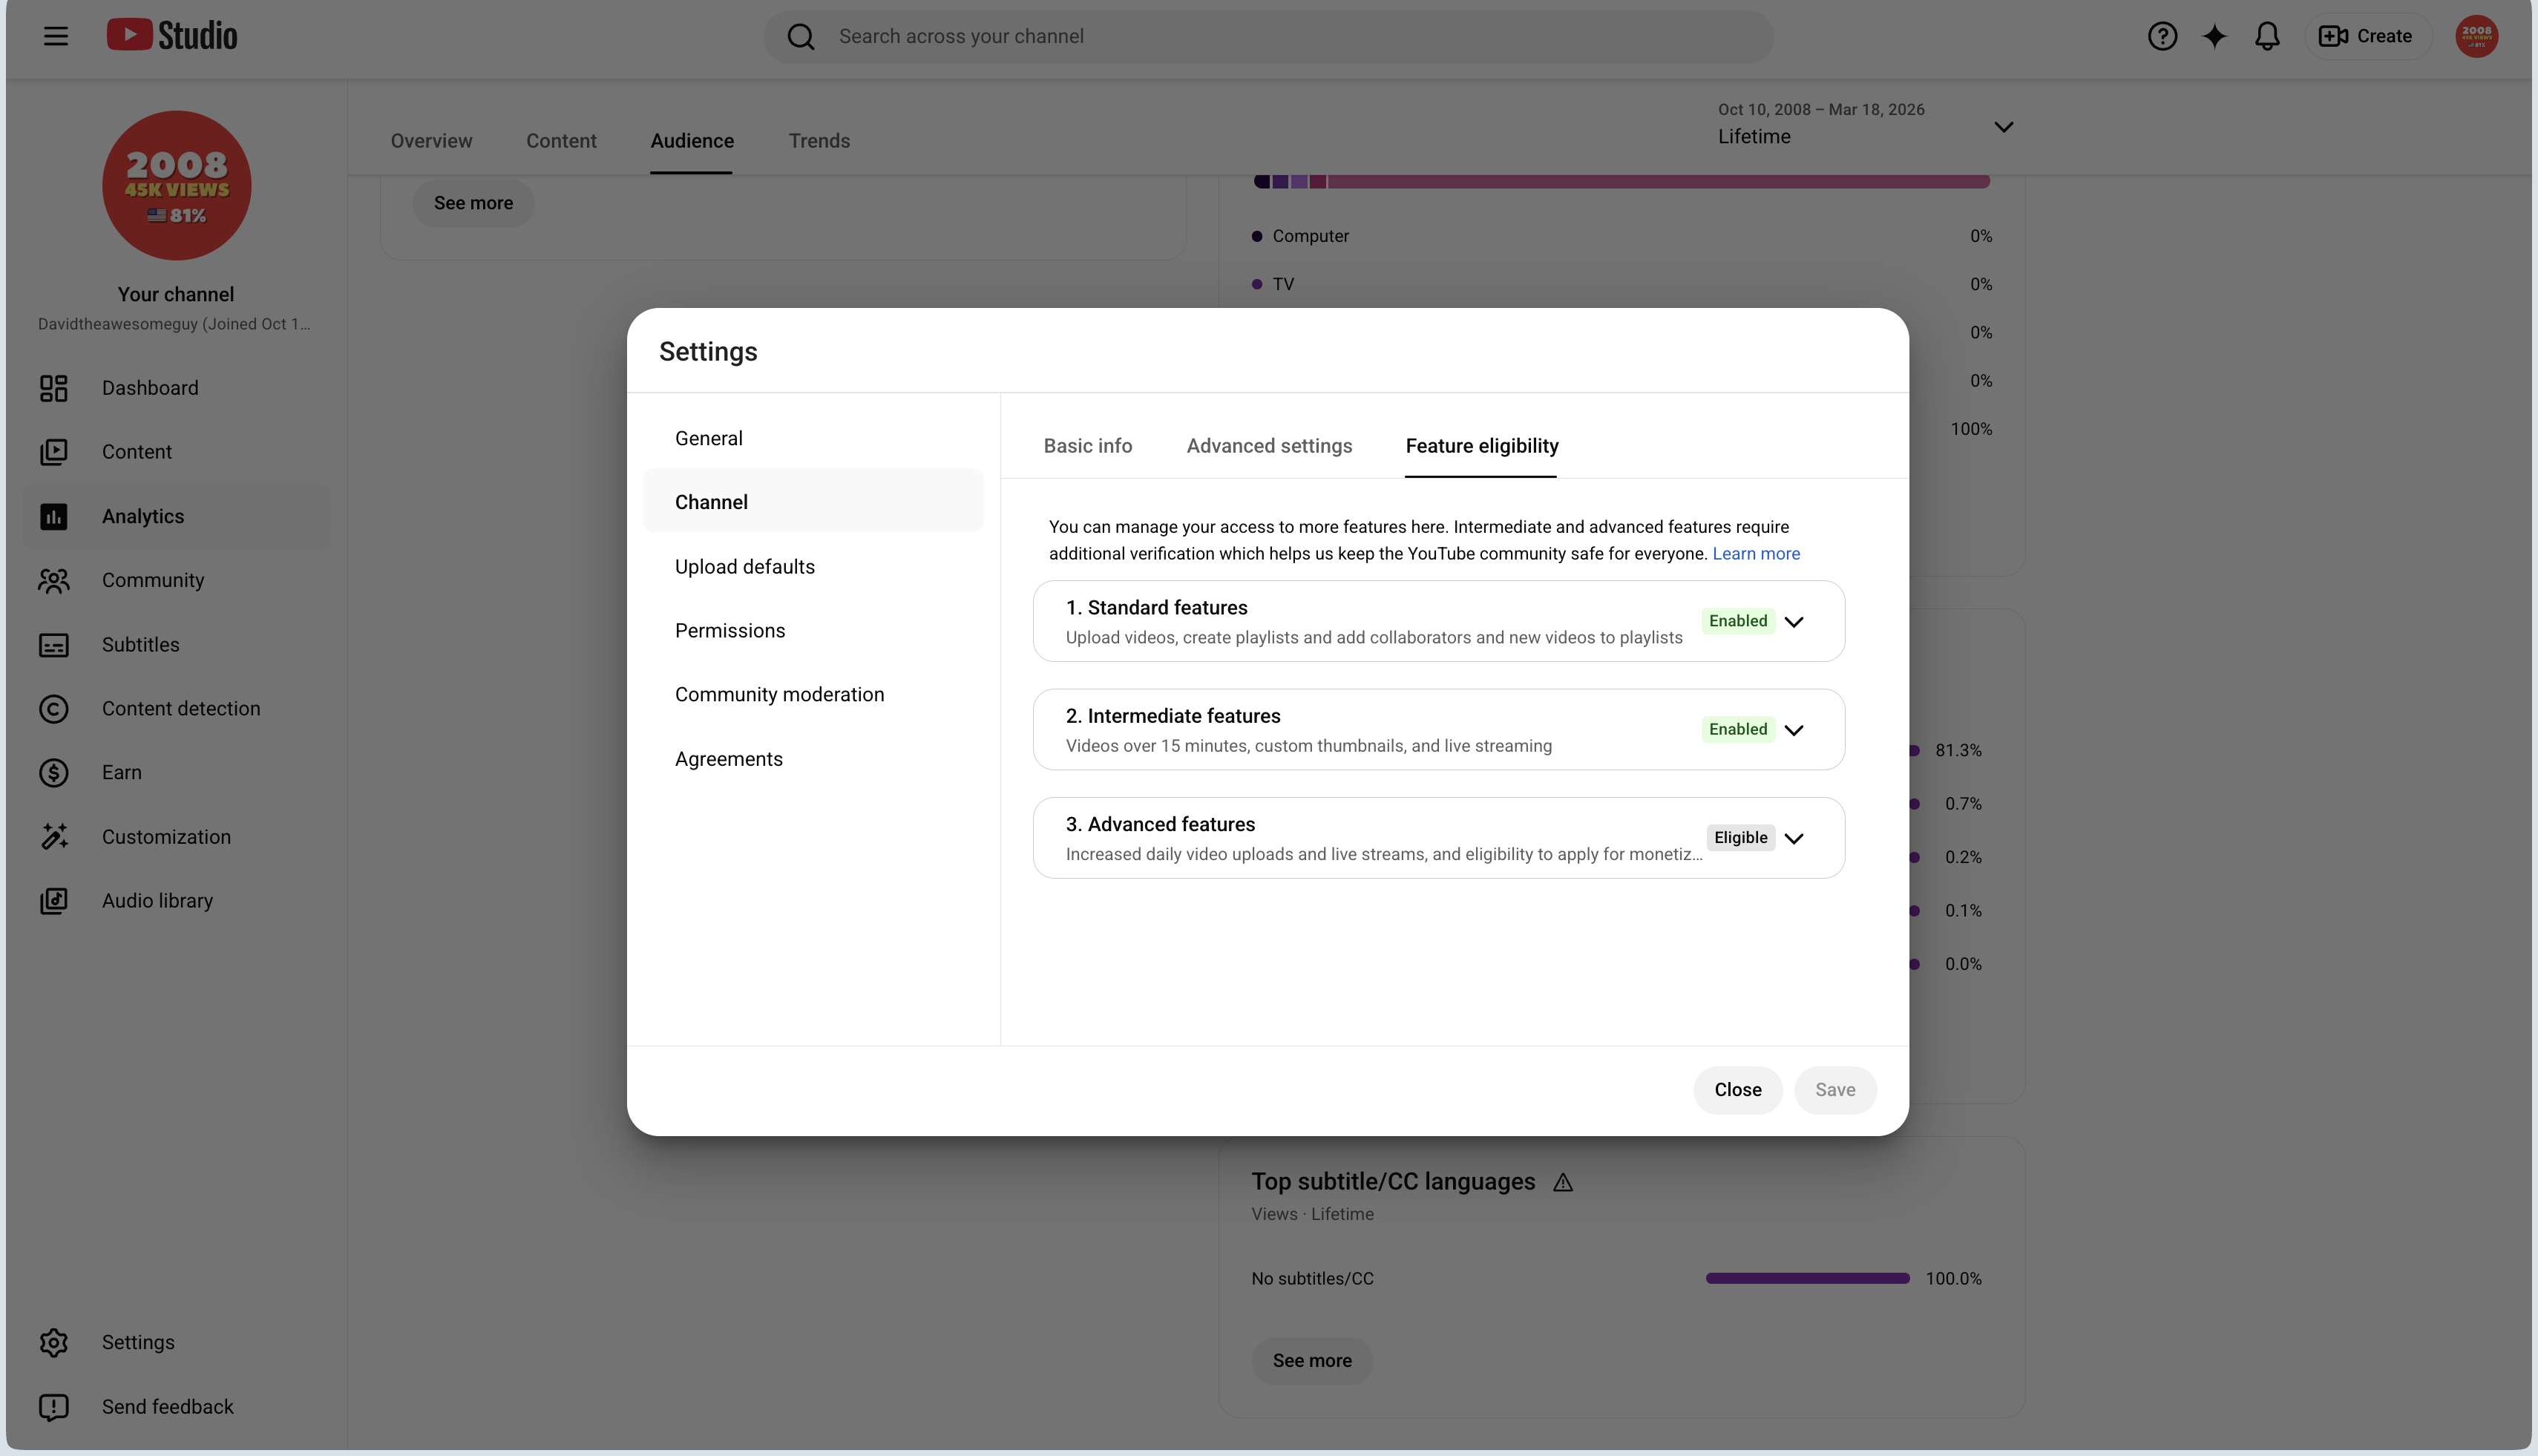
Task: Click the sparkle Ask Studio icon
Action: click(x=2215, y=36)
